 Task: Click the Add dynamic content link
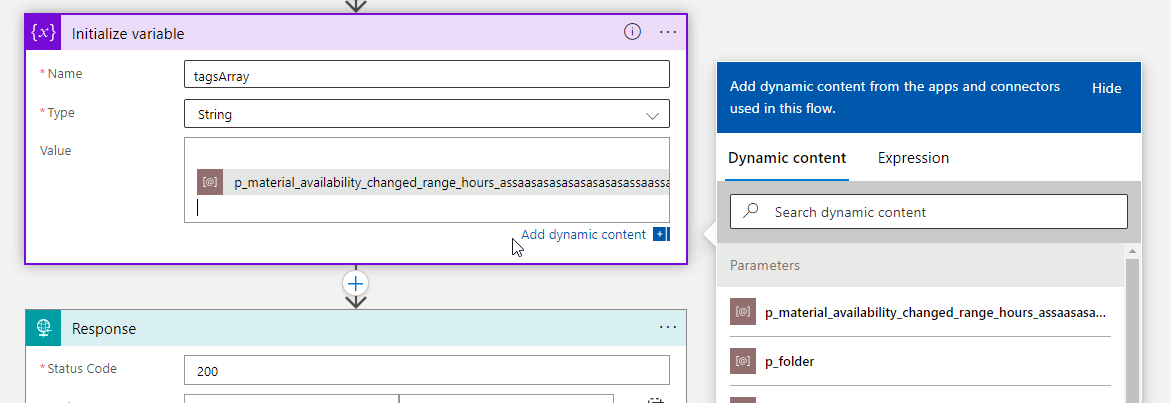583,234
